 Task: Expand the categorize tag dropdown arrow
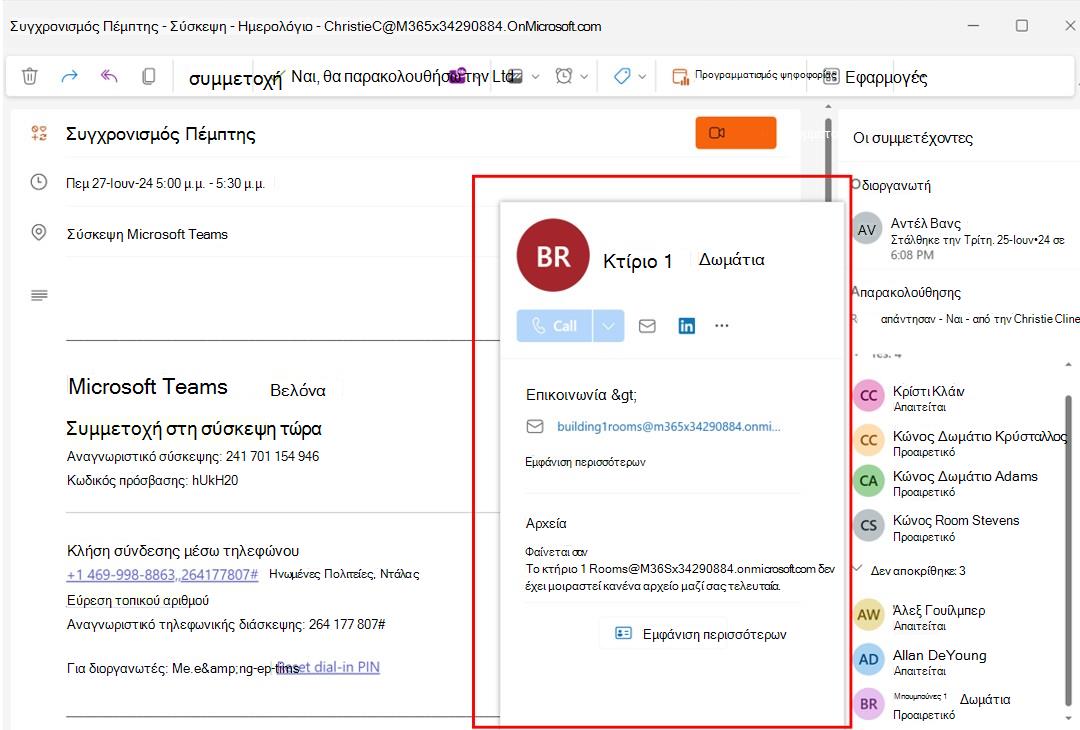(642, 76)
